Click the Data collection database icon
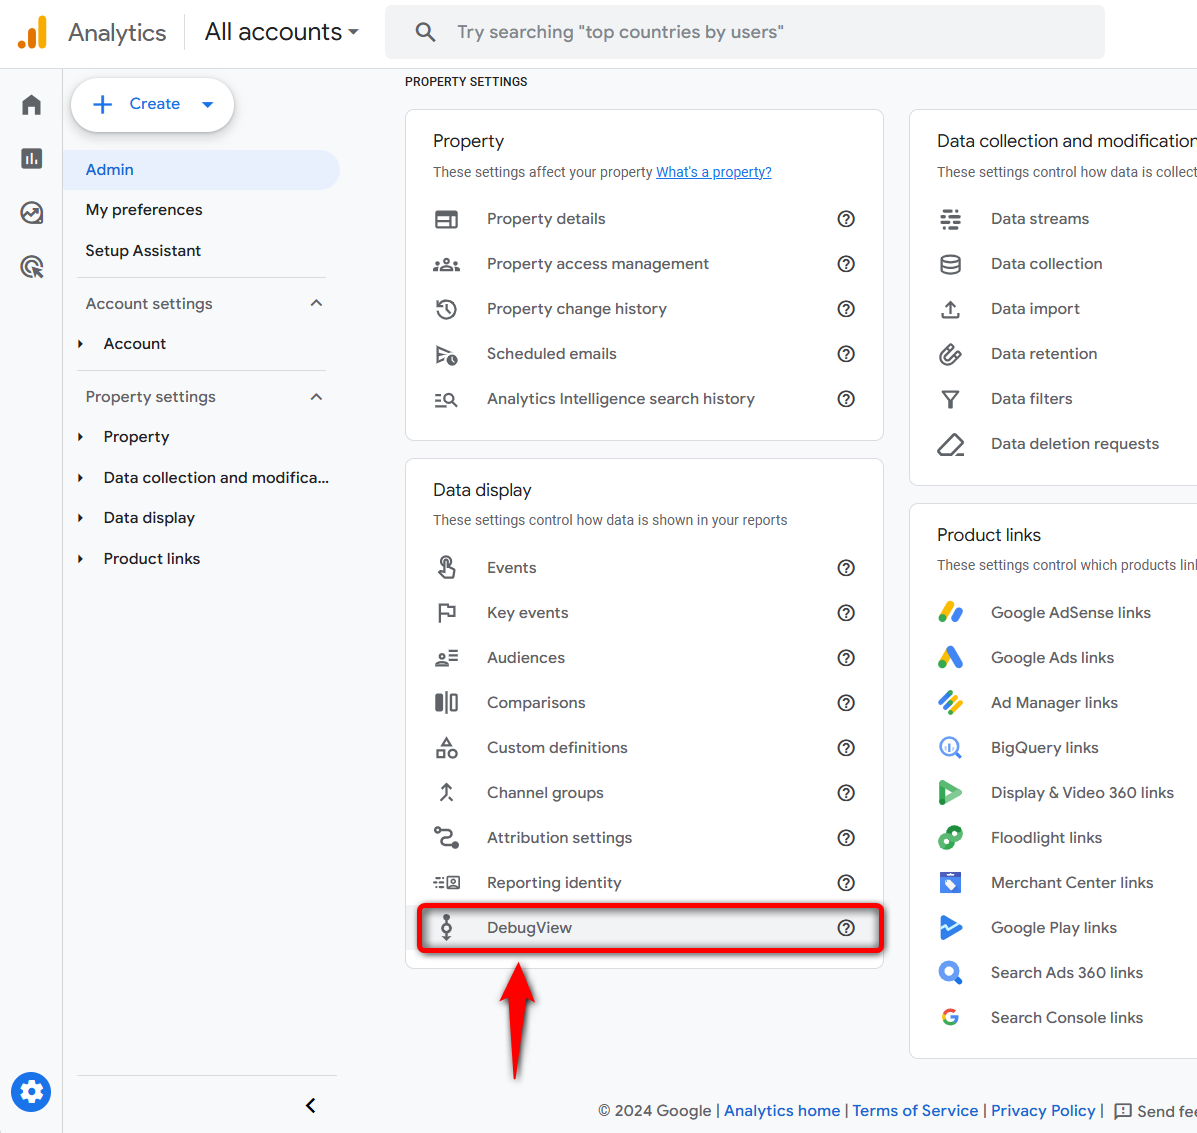 point(950,264)
